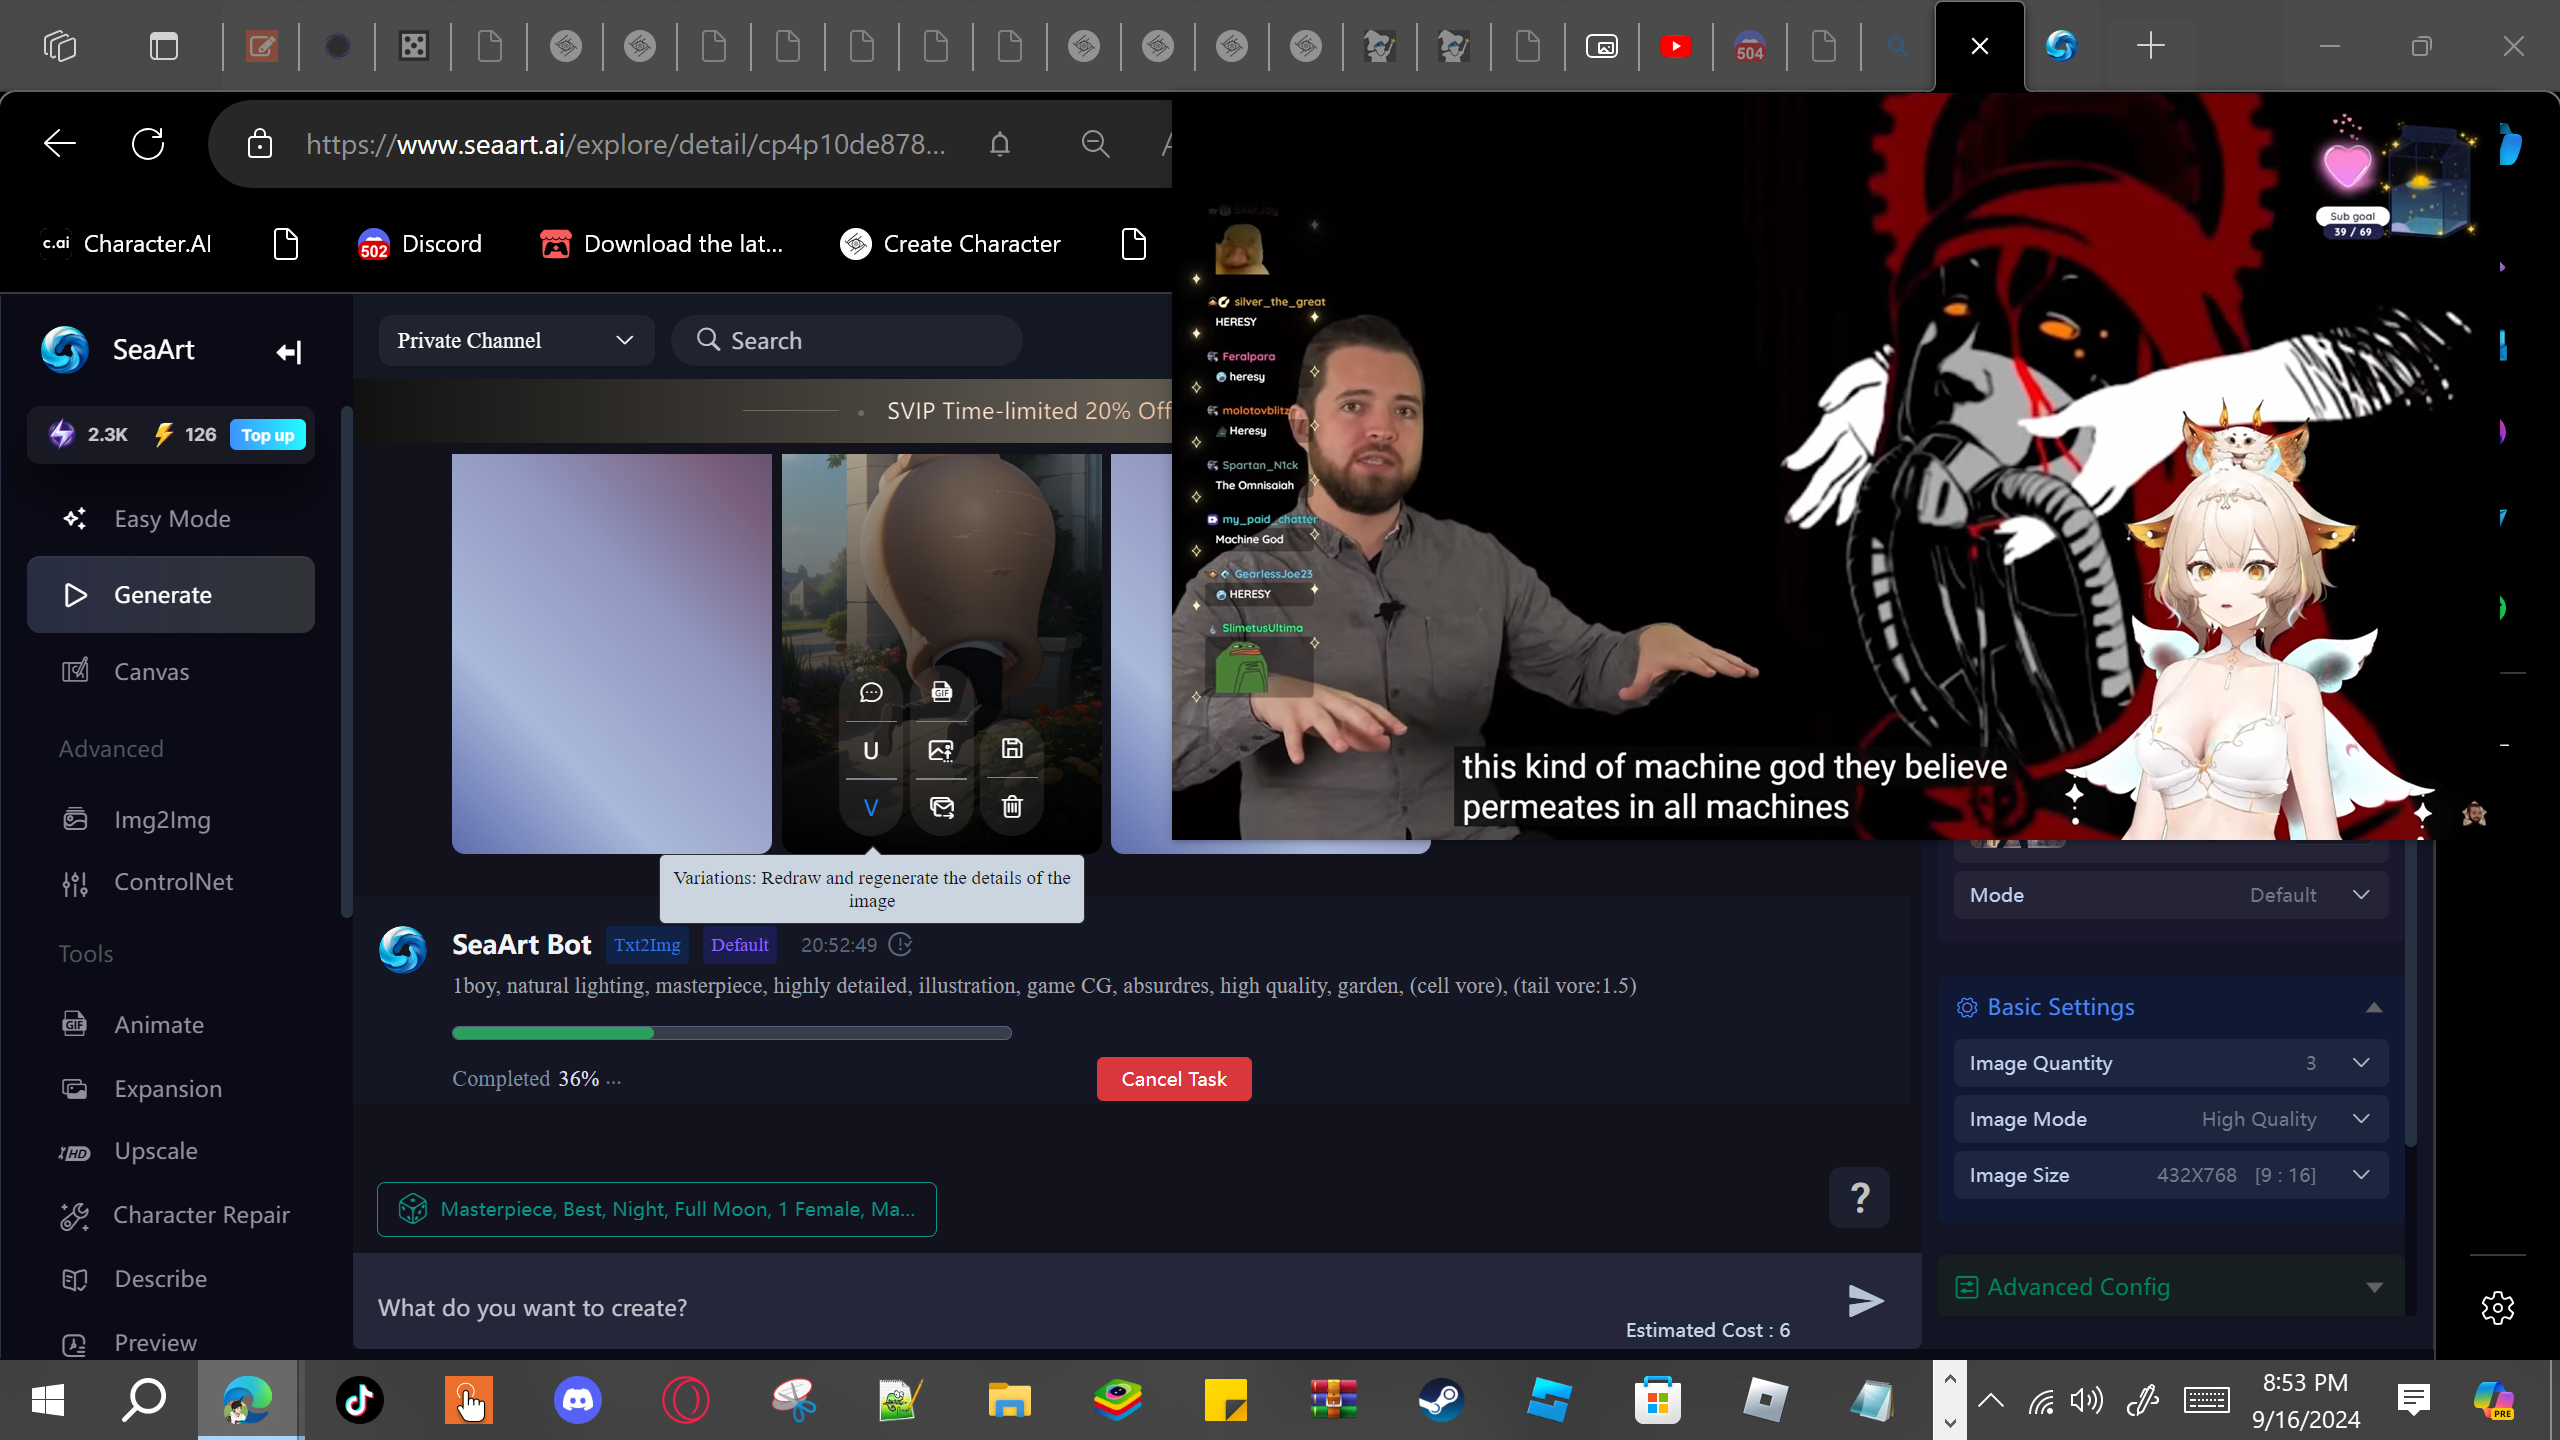Open the Mode dropdown set to Default
The height and width of the screenshot is (1440, 2560).
[x=2170, y=895]
